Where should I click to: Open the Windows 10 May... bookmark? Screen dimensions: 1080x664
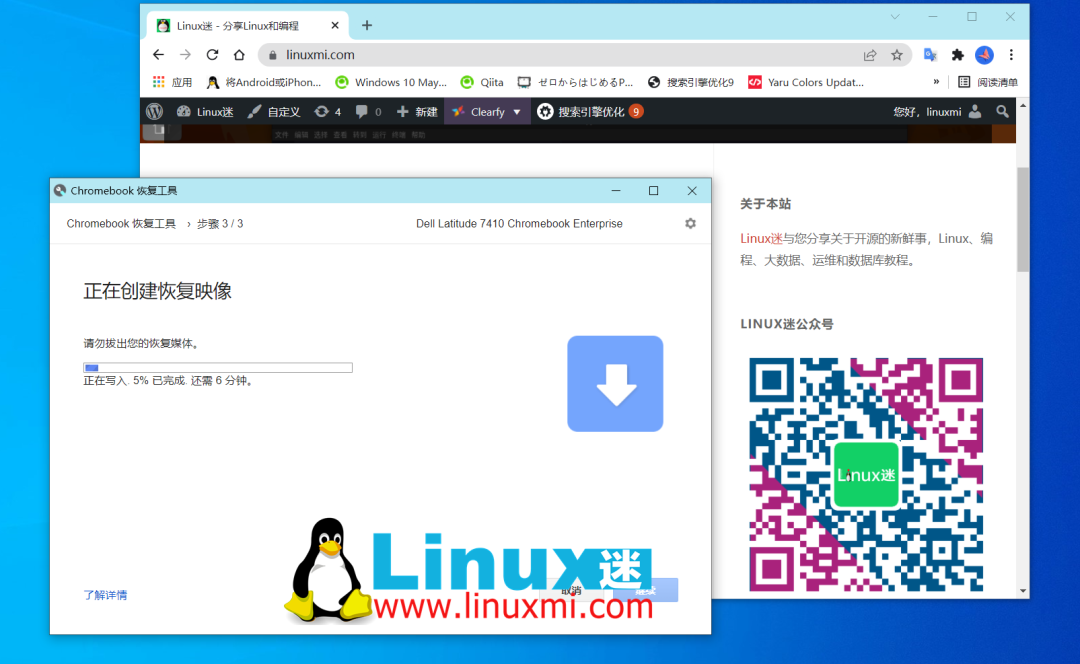coord(391,82)
